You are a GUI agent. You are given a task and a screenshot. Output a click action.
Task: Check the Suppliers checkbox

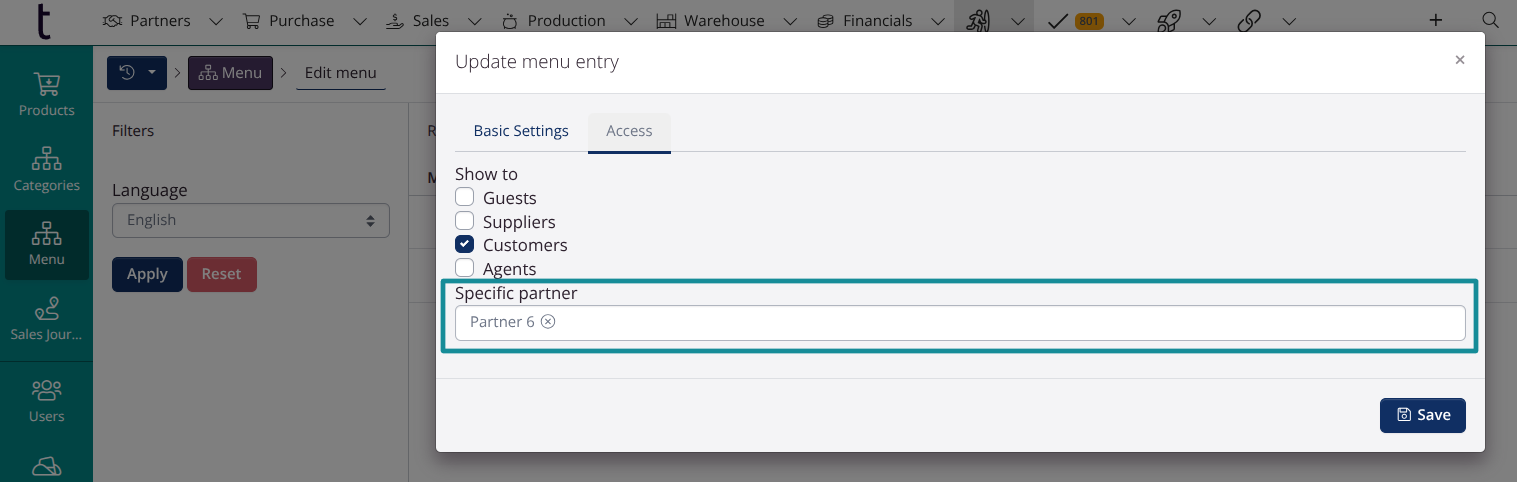(465, 221)
